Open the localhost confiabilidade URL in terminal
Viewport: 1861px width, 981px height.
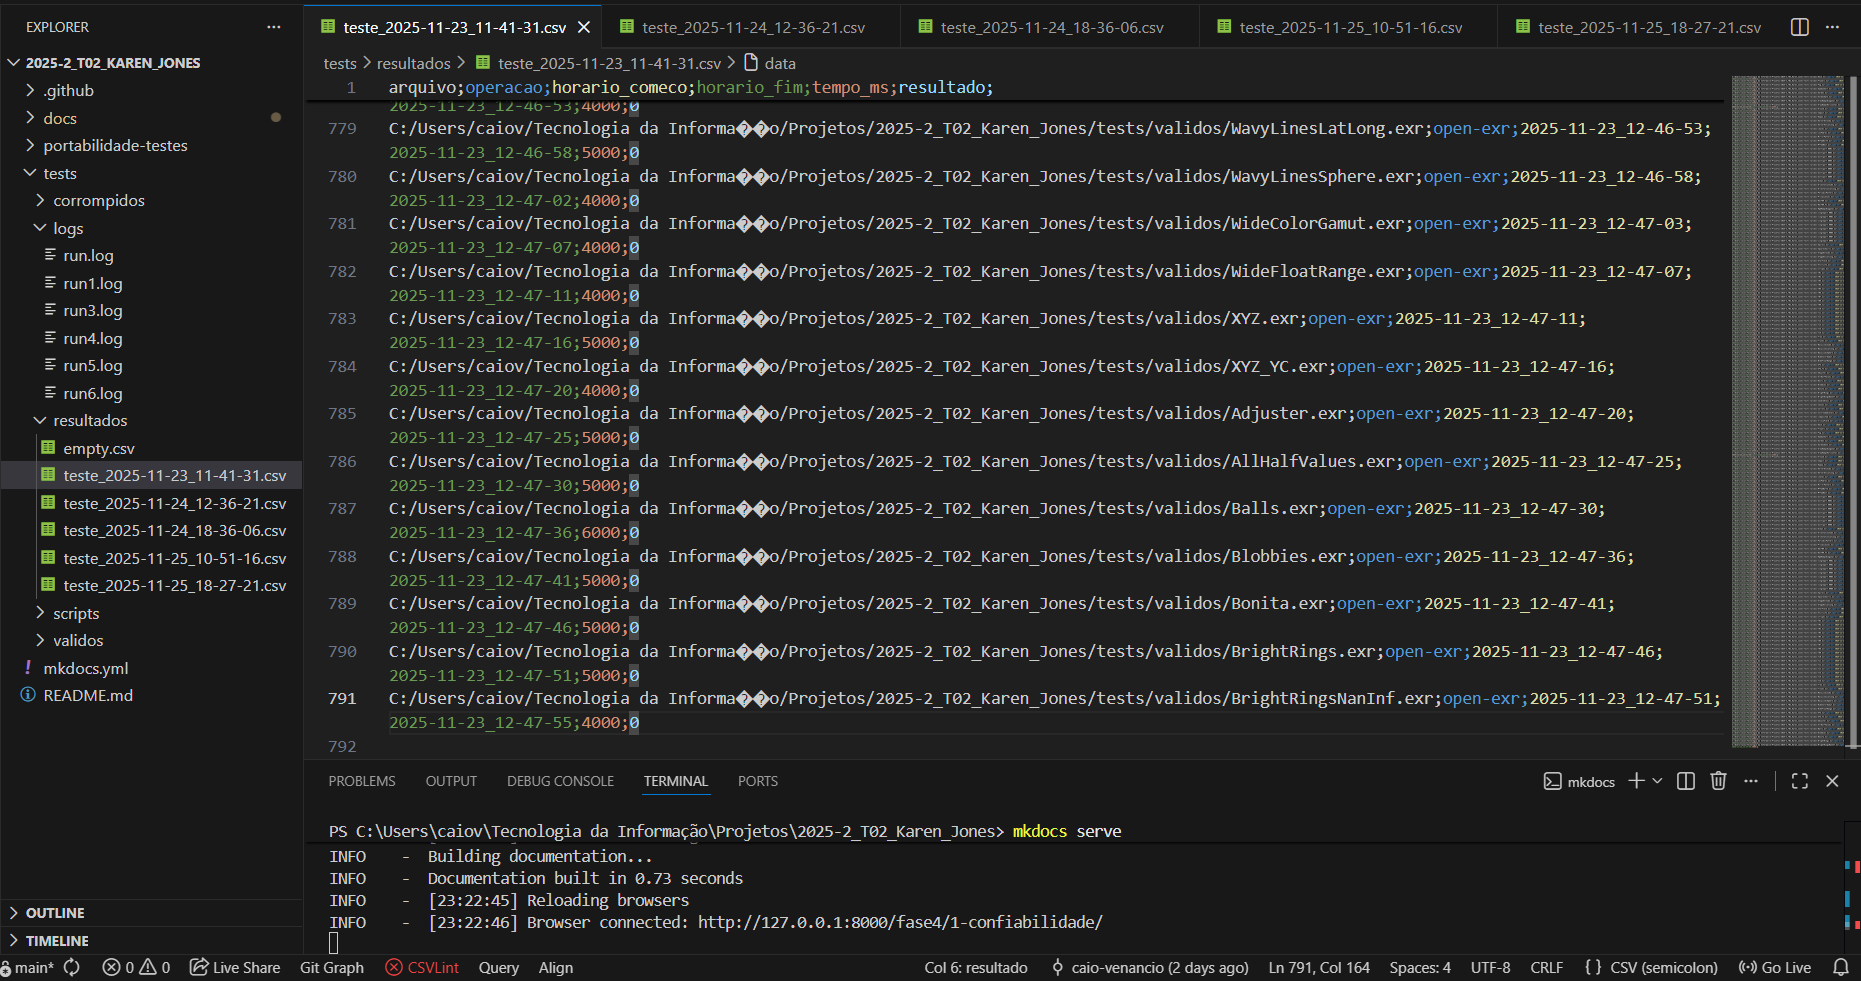899,922
